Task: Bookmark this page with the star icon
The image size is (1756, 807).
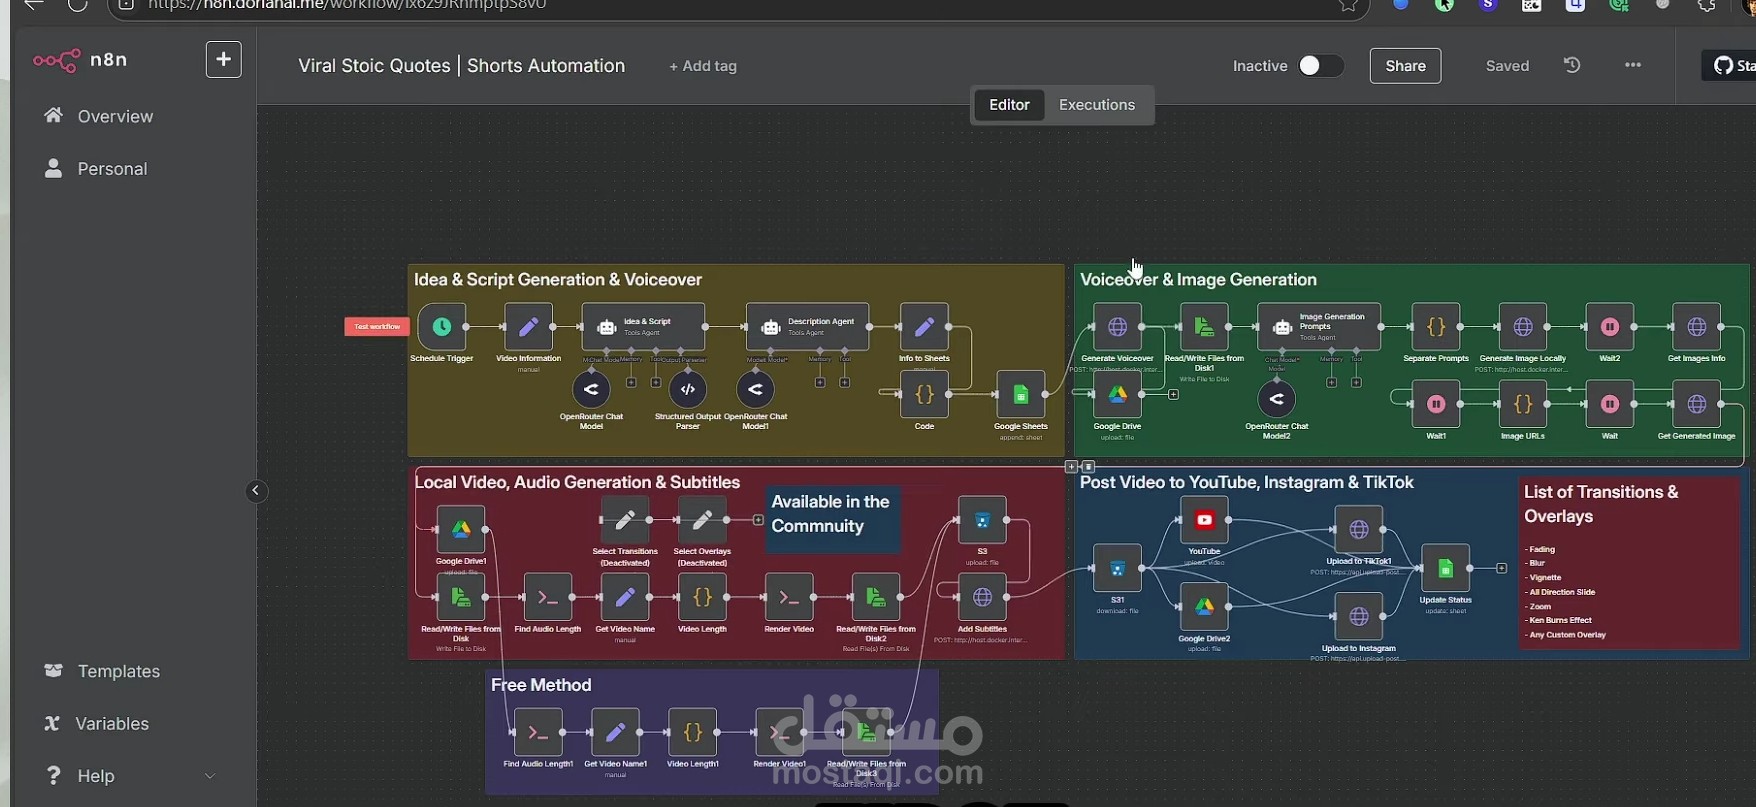Action: 1348,6
